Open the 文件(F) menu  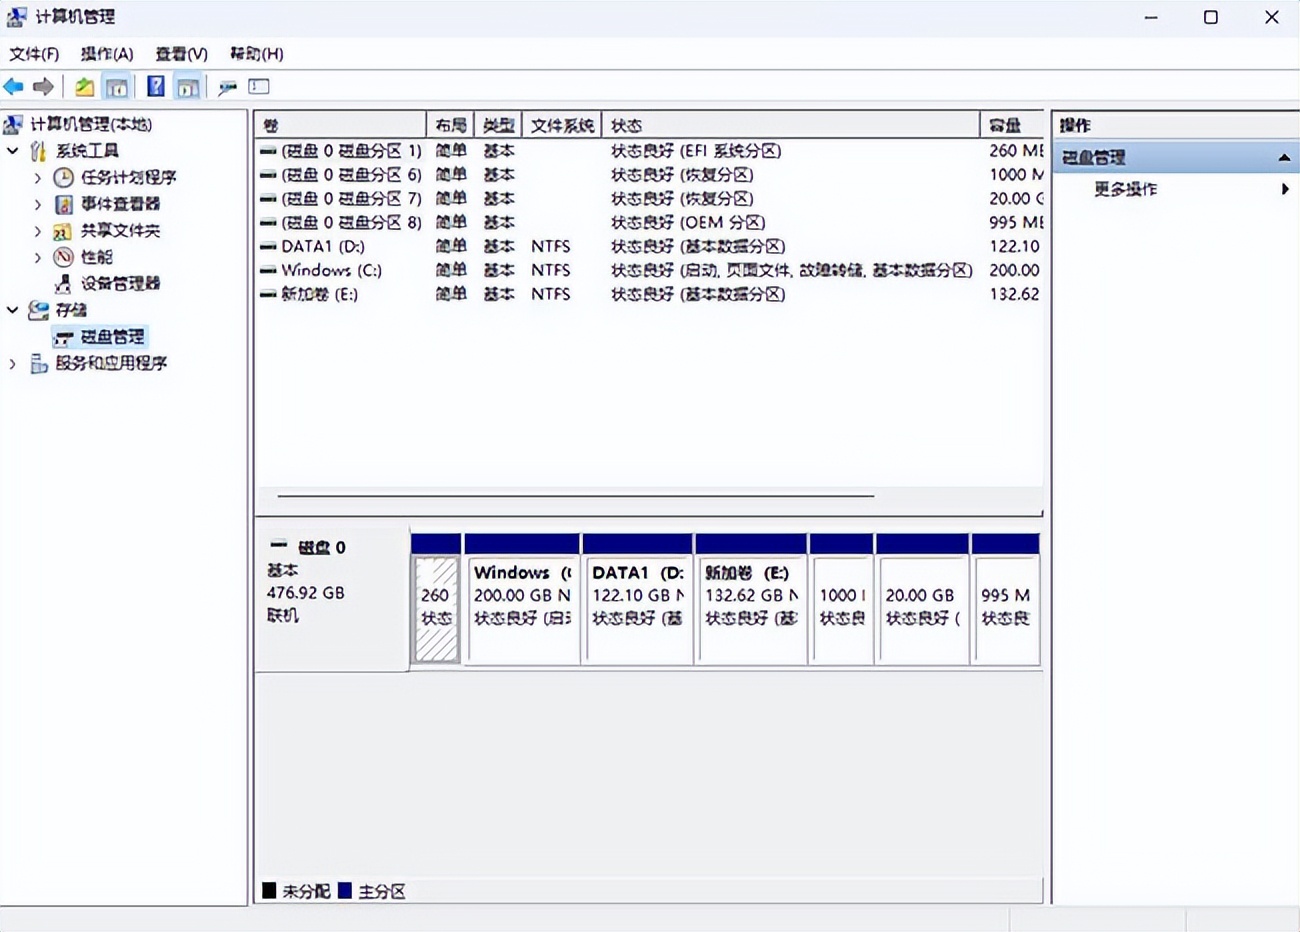click(x=34, y=54)
